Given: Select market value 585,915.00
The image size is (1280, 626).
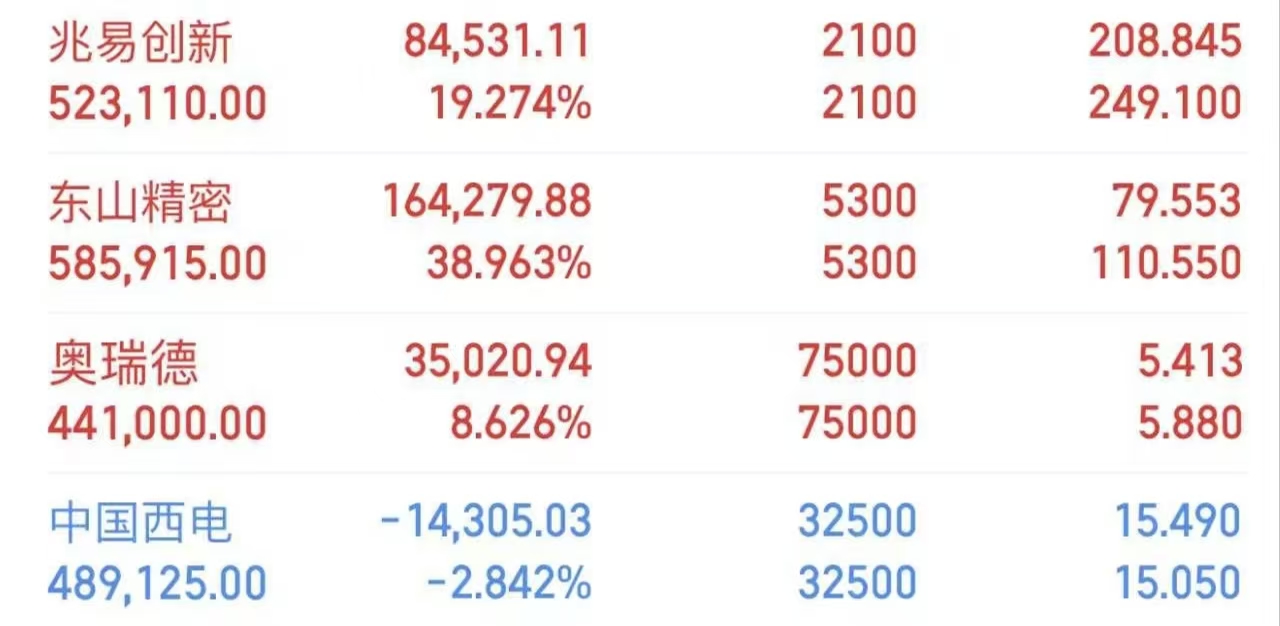Looking at the screenshot, I should coord(158,264).
